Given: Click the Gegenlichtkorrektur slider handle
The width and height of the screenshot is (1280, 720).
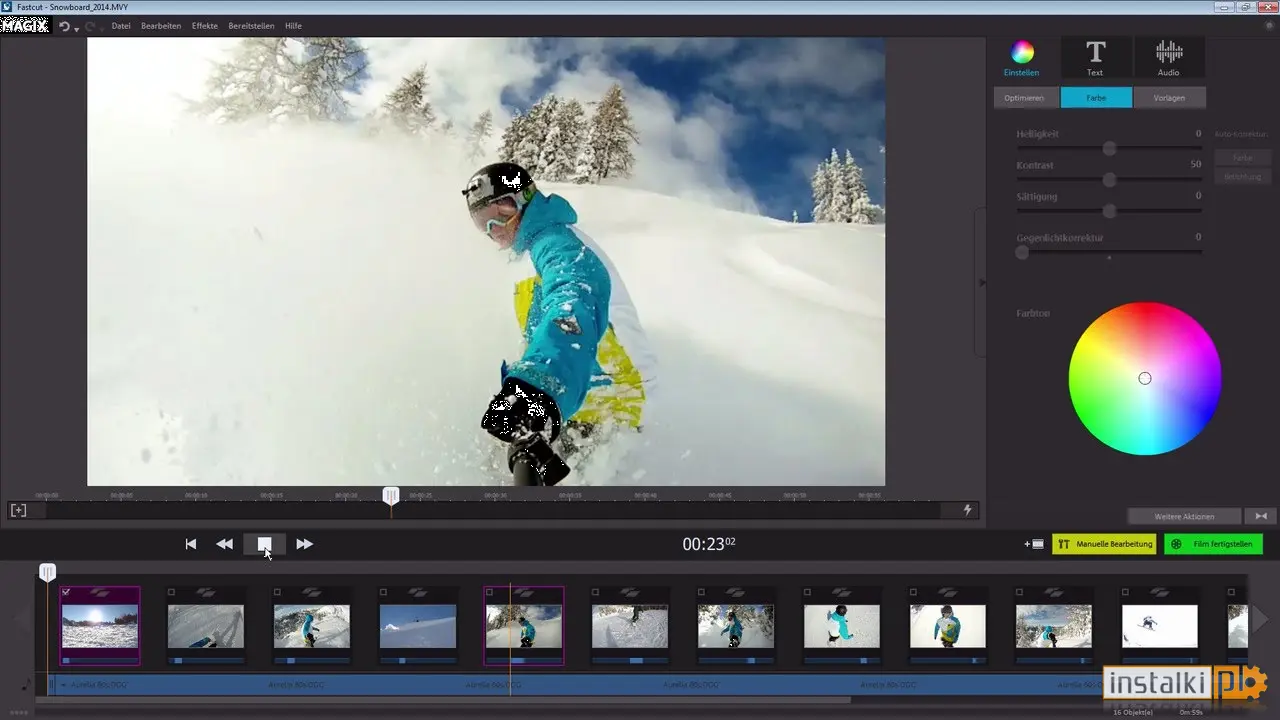Looking at the screenshot, I should click(x=1022, y=252).
